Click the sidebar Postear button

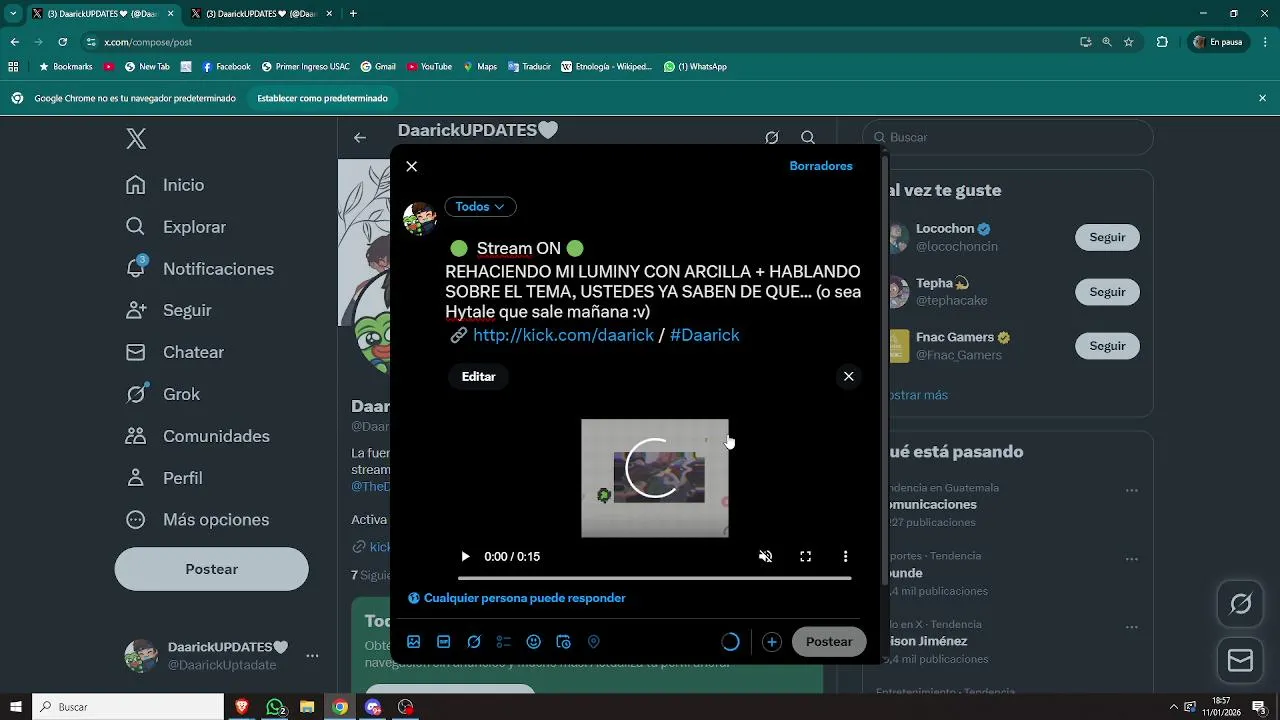coord(212,569)
